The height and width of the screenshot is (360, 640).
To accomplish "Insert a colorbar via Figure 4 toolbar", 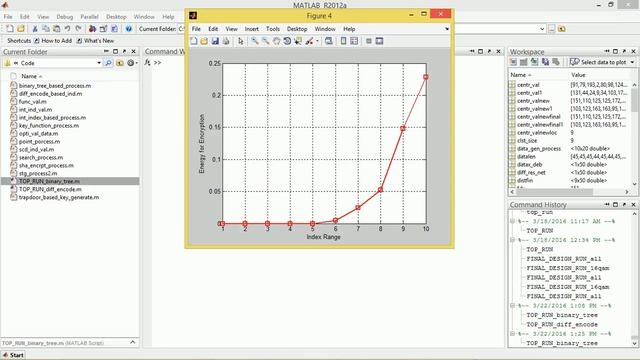I will (343, 41).
